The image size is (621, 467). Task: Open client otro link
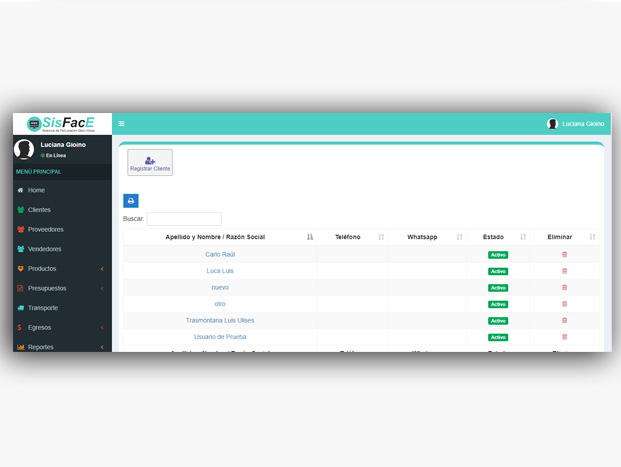[220, 304]
